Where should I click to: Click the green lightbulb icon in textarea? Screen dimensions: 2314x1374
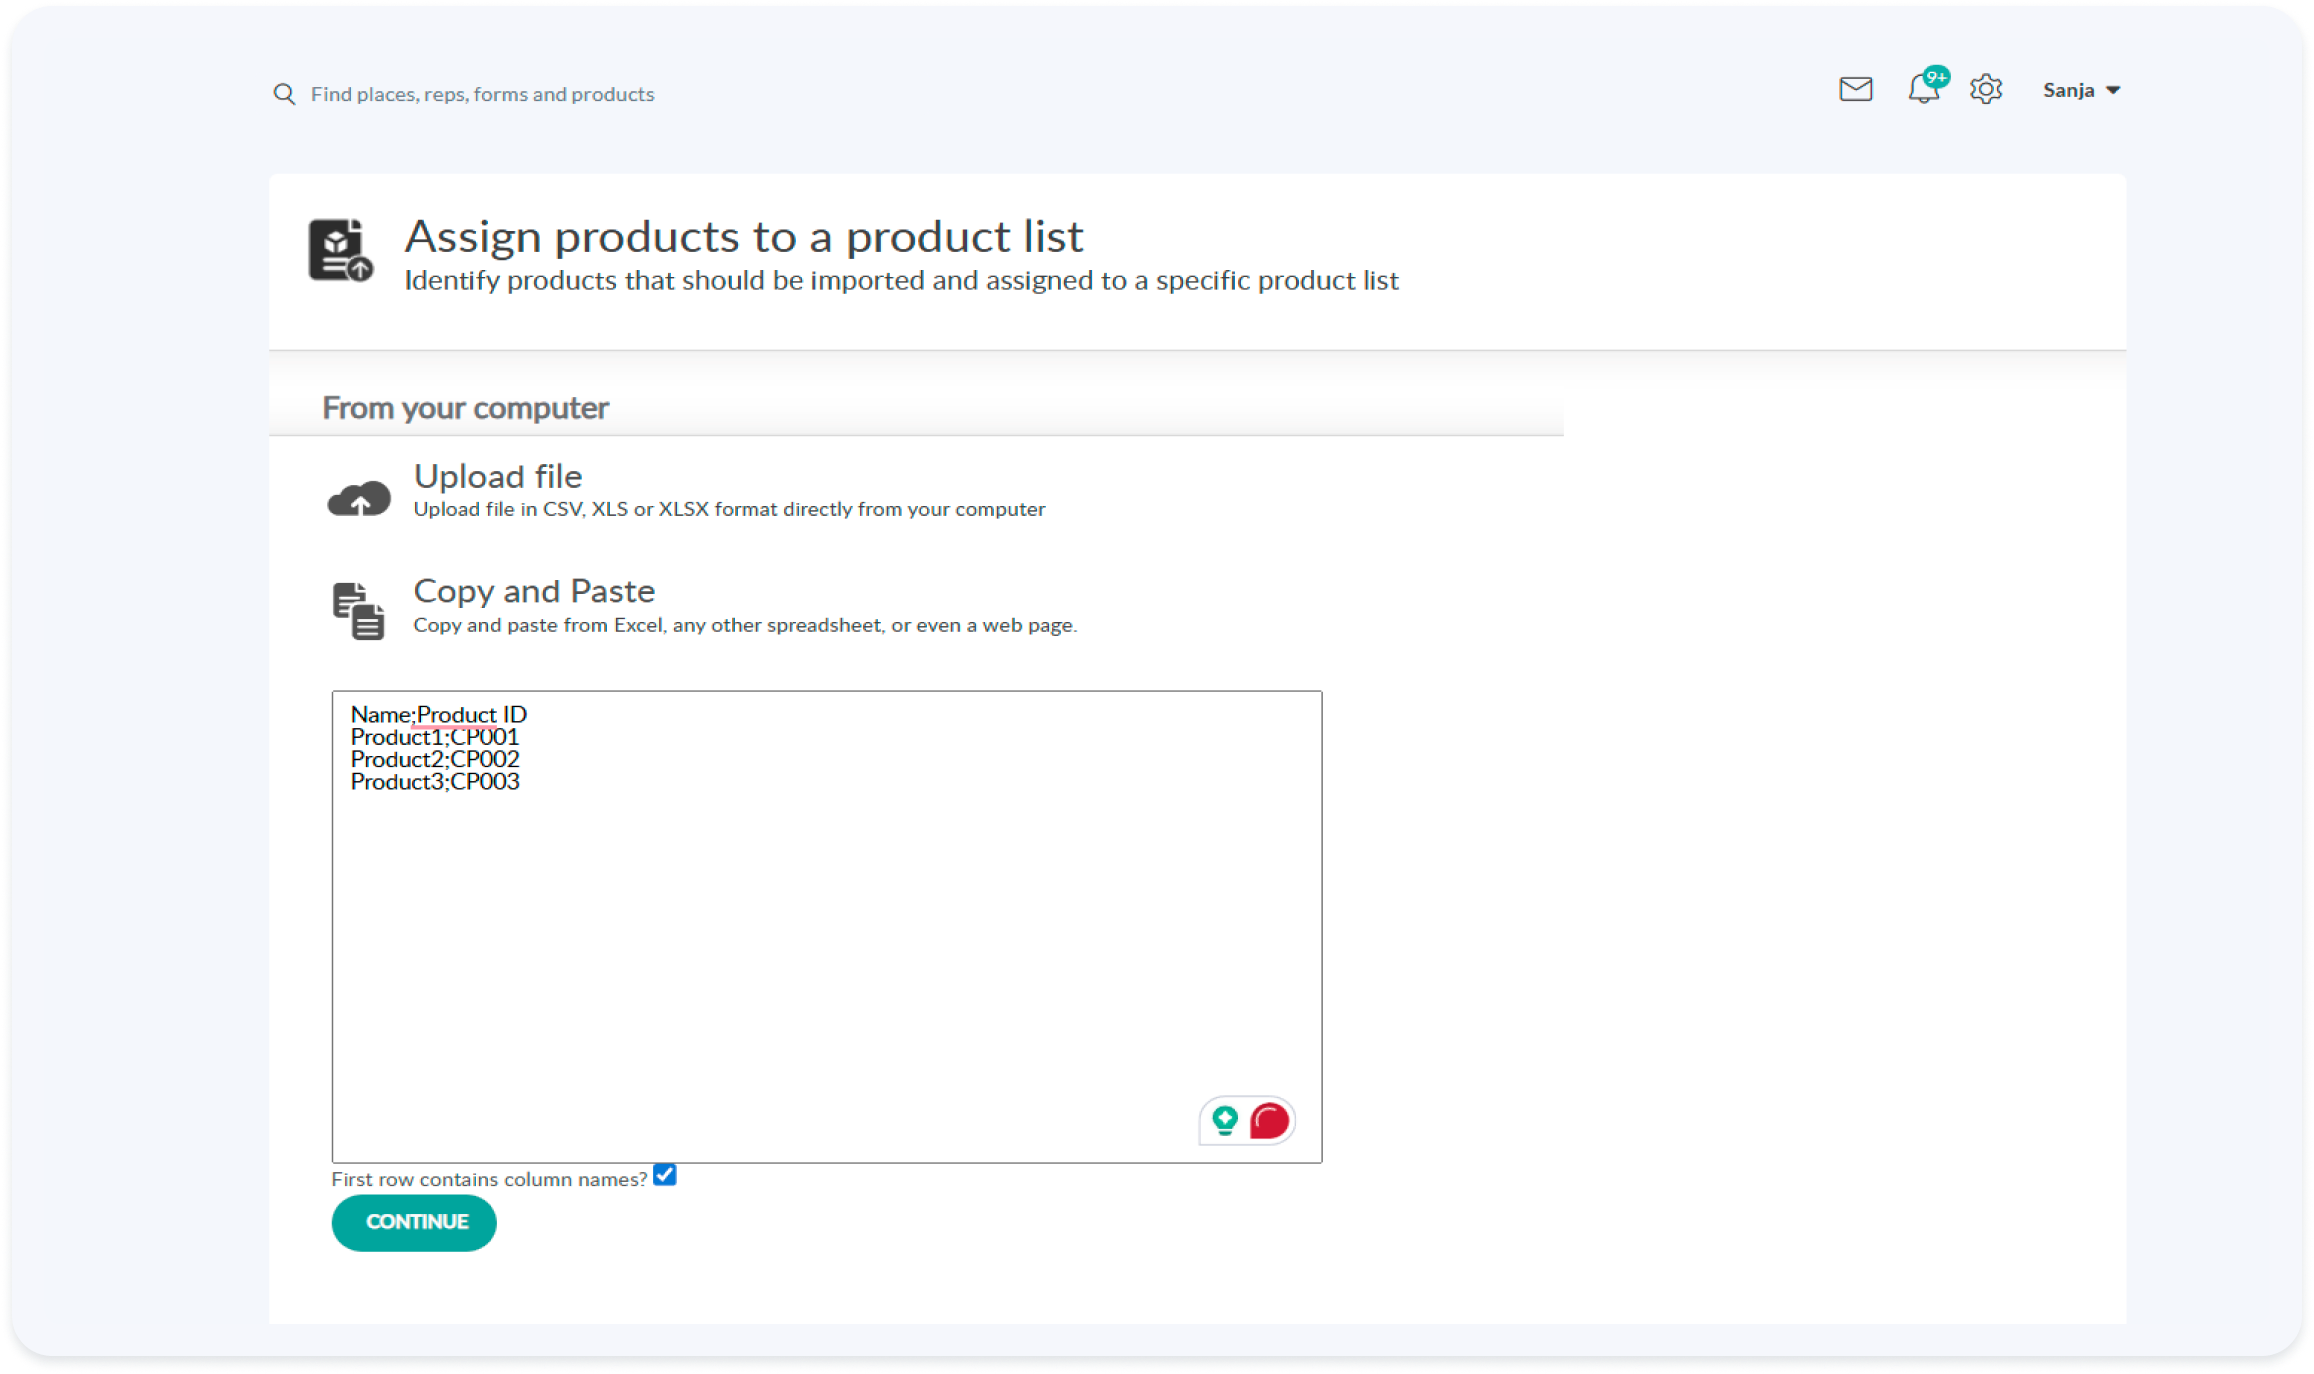tap(1224, 1120)
